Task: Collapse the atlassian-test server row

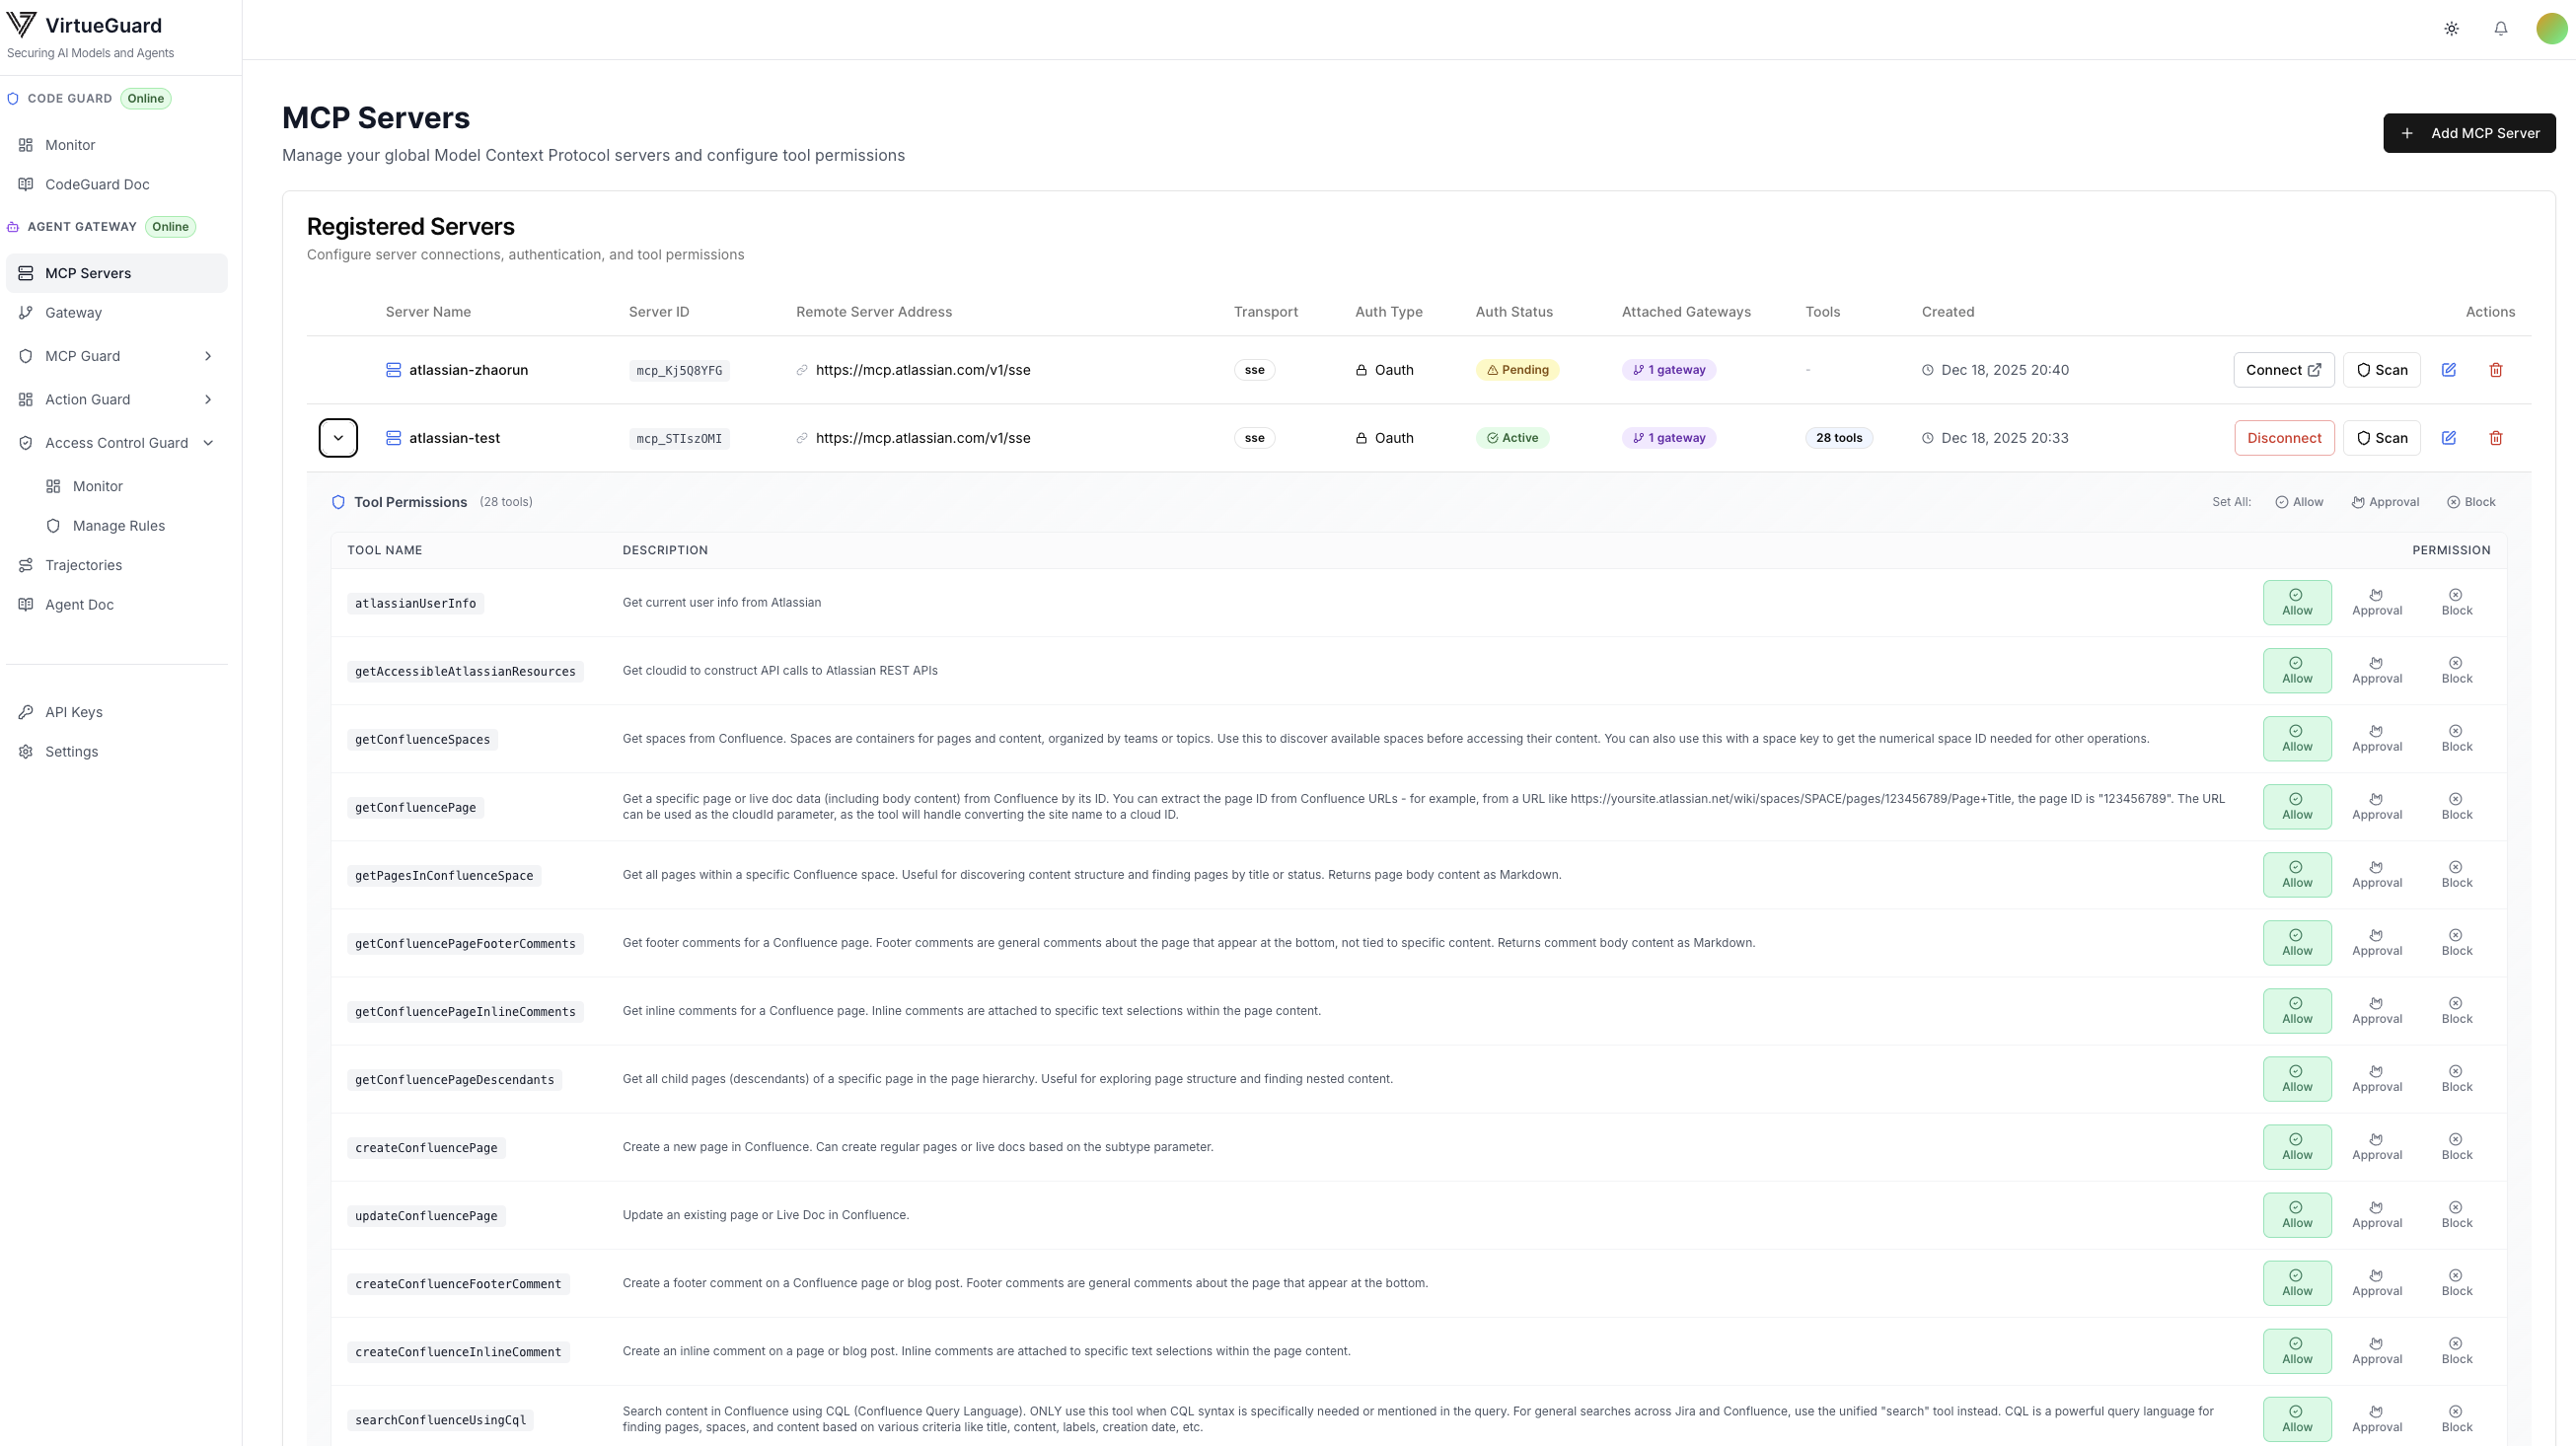Action: (x=338, y=438)
